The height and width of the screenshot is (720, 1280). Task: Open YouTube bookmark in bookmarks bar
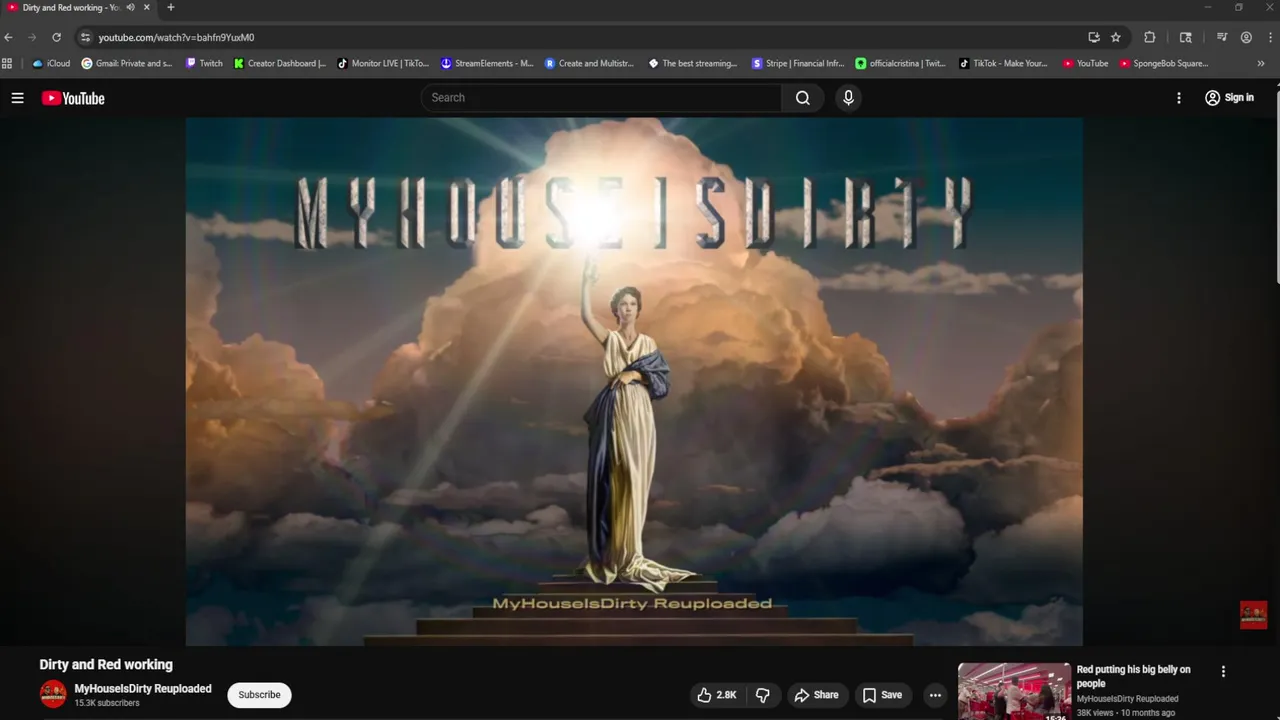(1086, 63)
